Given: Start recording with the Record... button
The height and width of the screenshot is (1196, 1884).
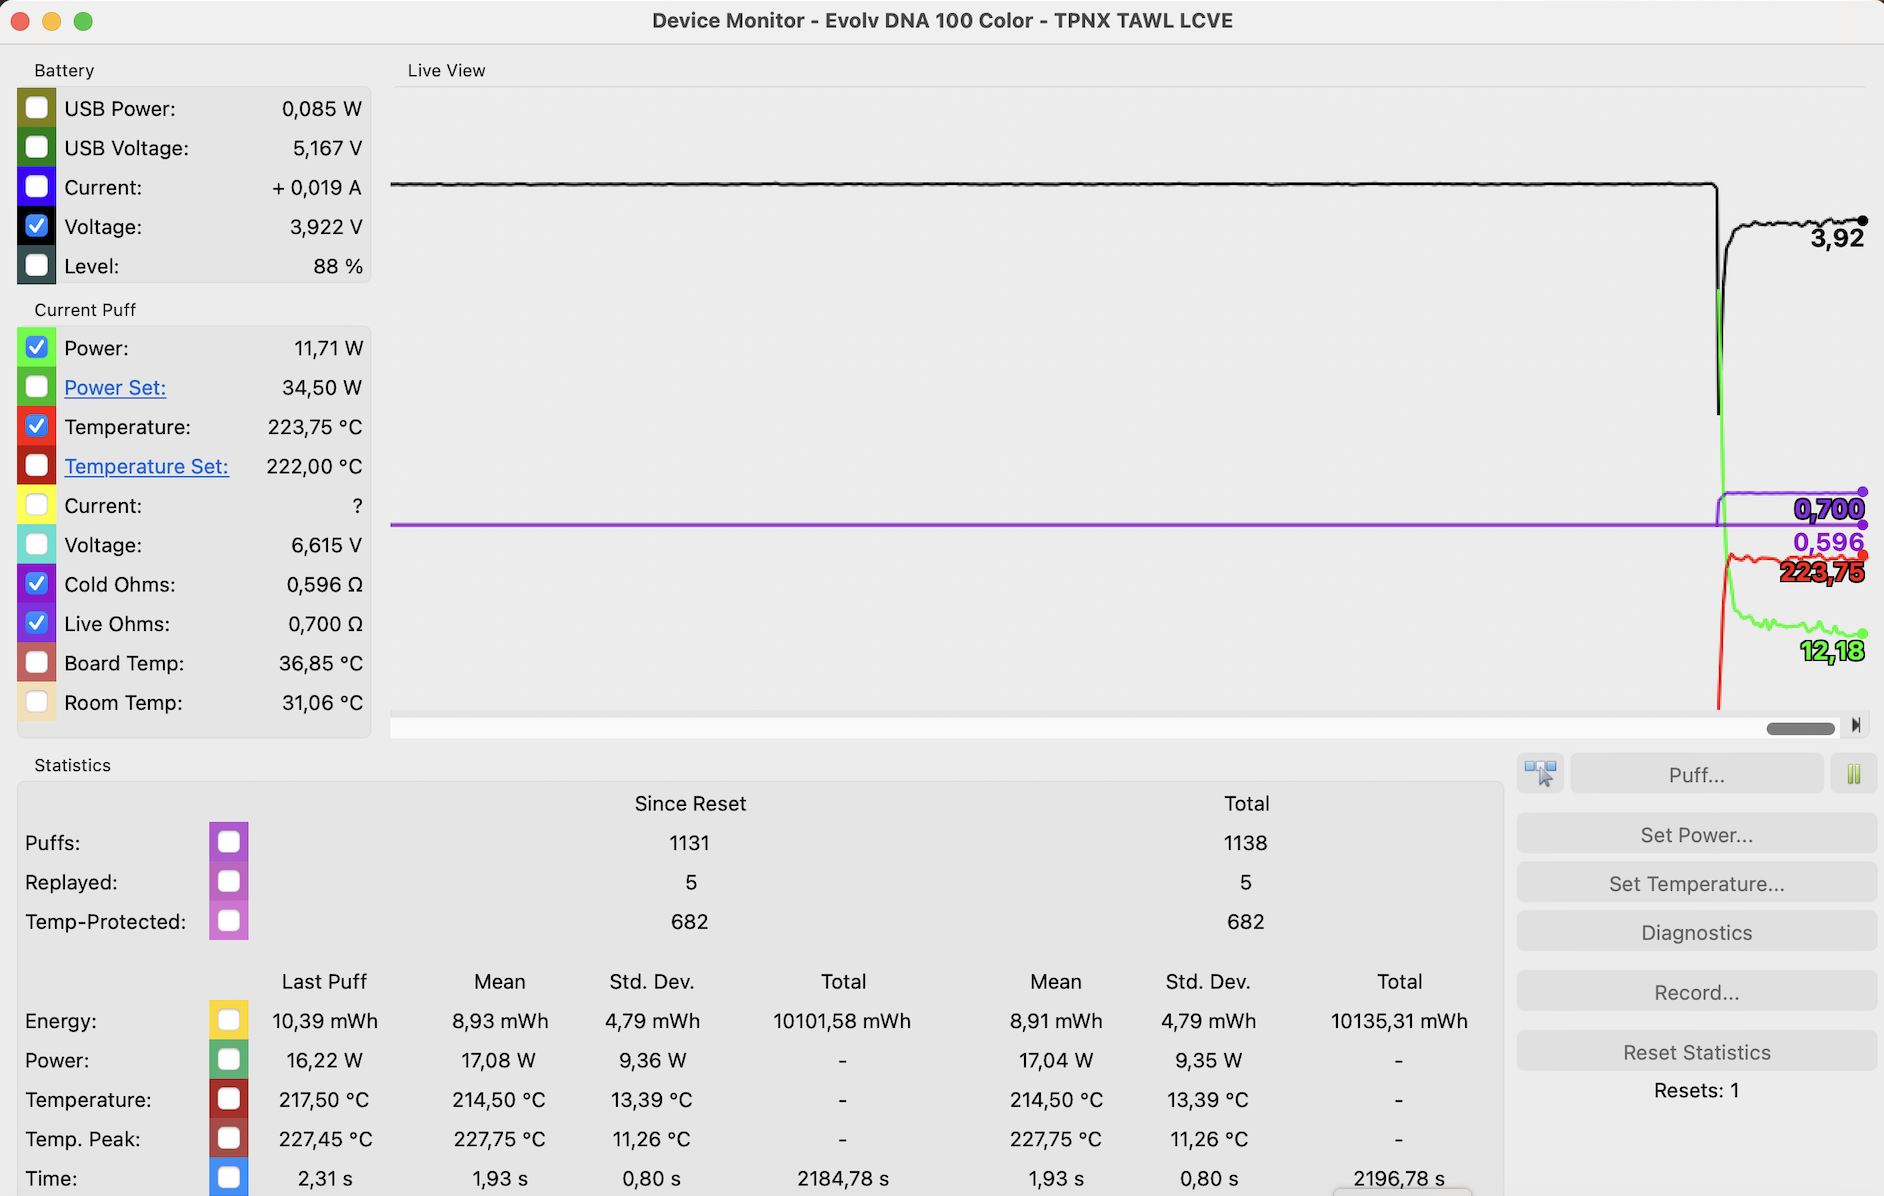Looking at the screenshot, I should coord(1696,993).
